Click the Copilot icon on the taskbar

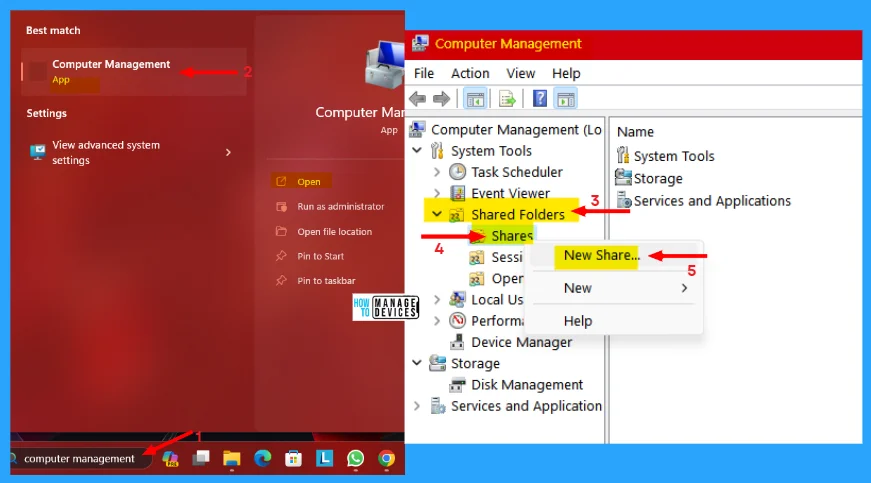170,459
